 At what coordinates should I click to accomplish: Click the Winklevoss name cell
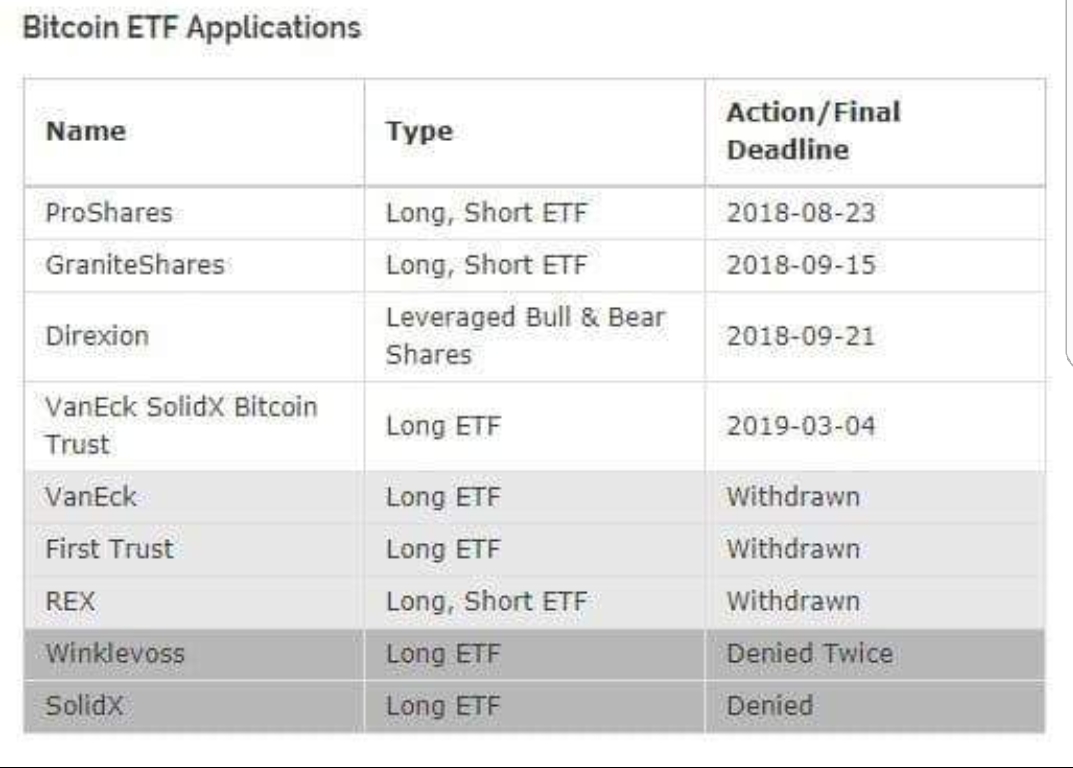[x=115, y=654]
